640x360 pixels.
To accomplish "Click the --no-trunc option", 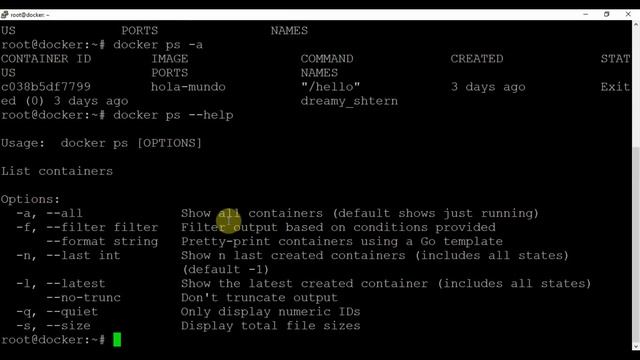I will click(83, 298).
